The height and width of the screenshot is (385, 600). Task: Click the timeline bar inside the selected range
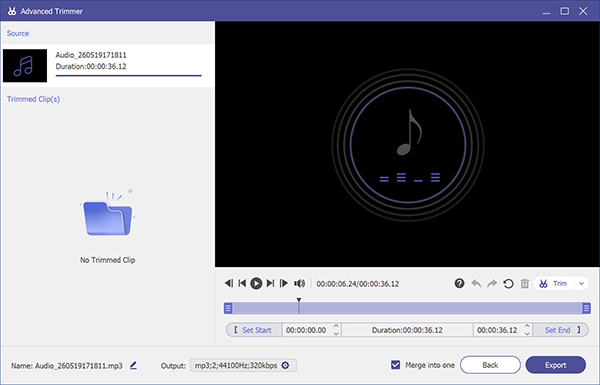click(x=407, y=308)
